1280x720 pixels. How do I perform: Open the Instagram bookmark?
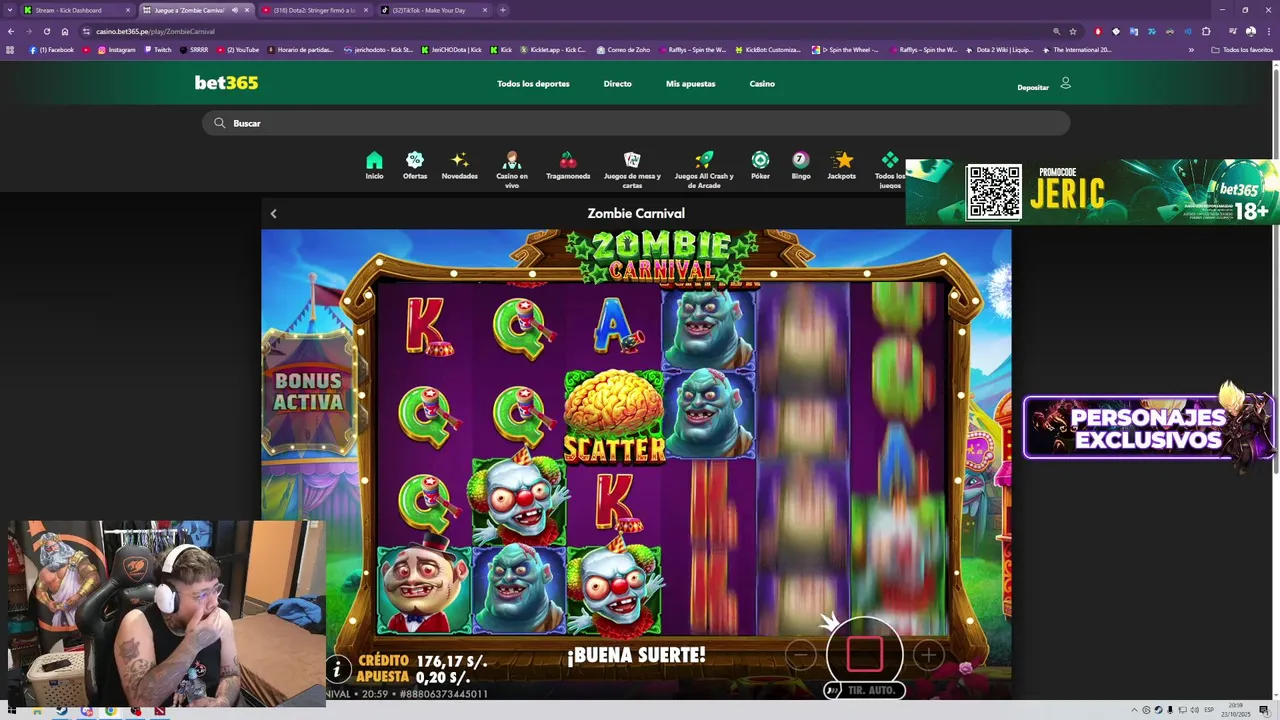[x=116, y=49]
